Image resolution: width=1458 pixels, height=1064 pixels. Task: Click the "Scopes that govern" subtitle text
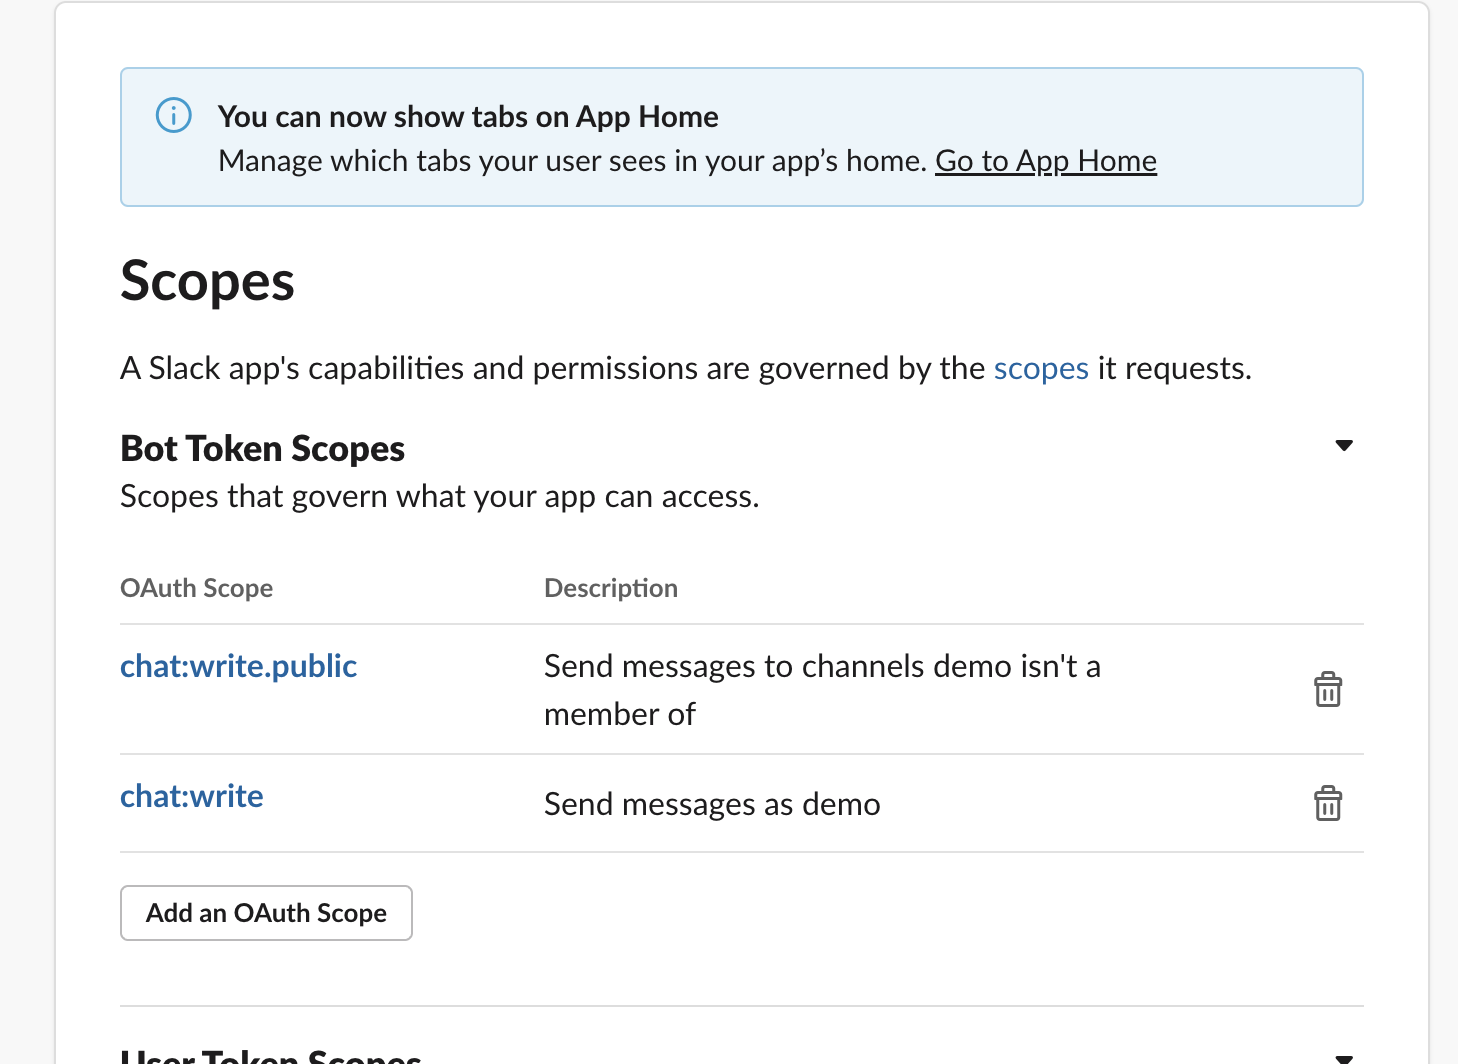tap(439, 497)
